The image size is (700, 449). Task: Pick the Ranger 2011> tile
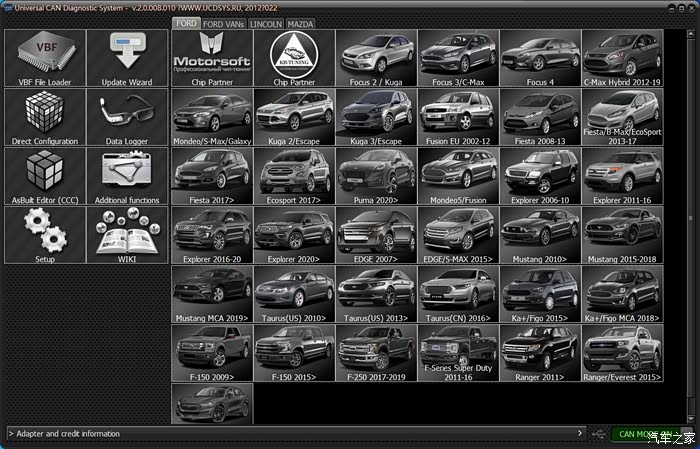click(x=541, y=353)
